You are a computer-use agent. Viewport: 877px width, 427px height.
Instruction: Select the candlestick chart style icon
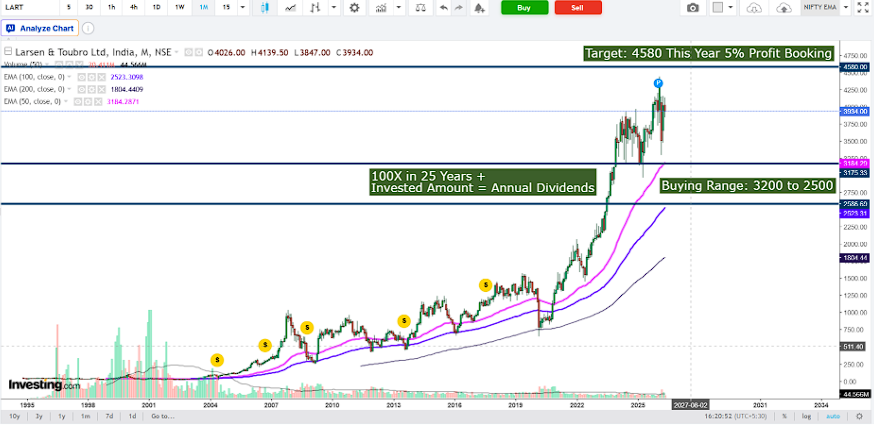265,7
